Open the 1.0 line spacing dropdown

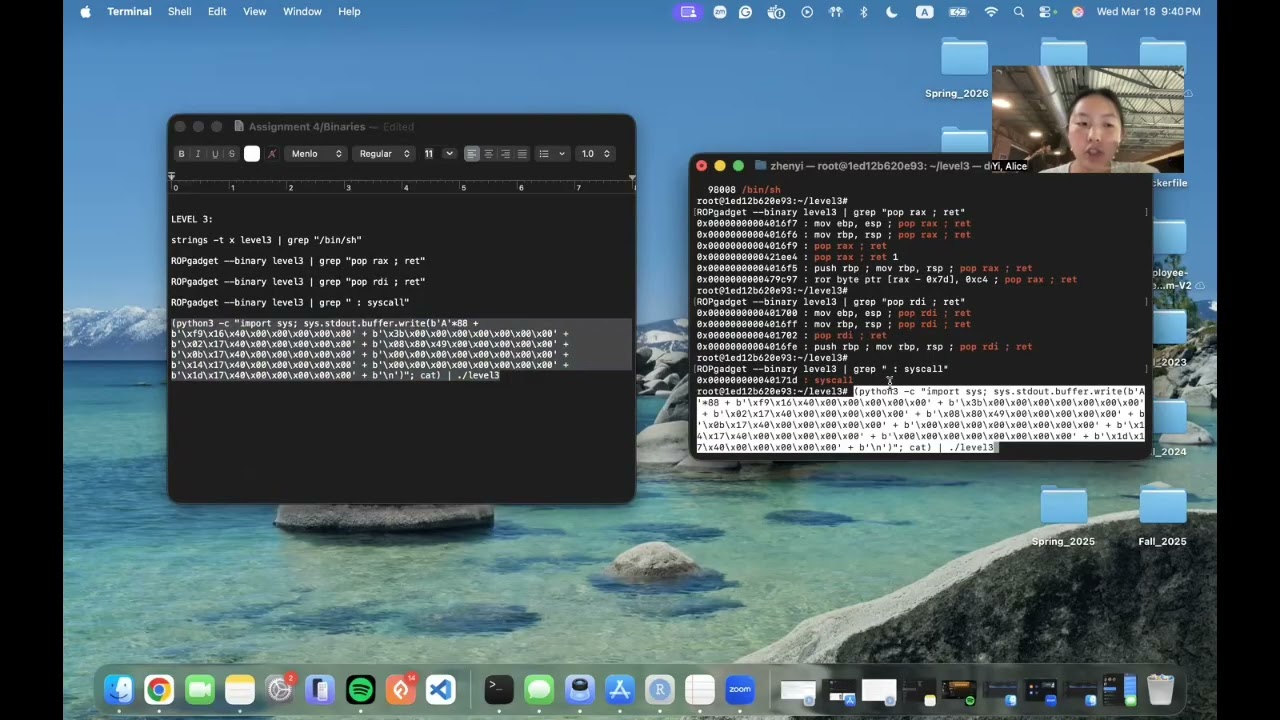coord(596,154)
